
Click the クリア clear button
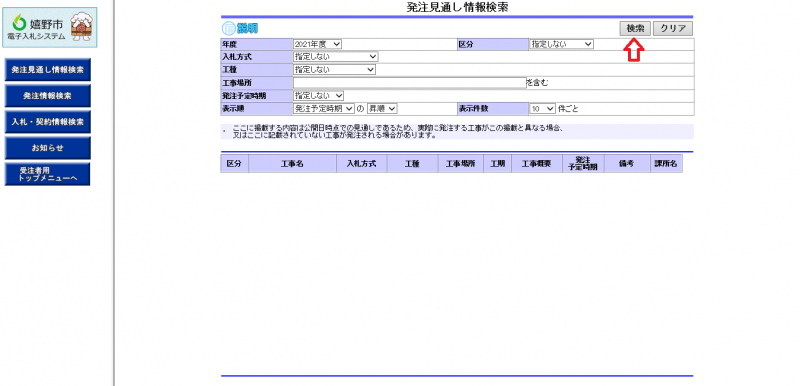pos(673,29)
